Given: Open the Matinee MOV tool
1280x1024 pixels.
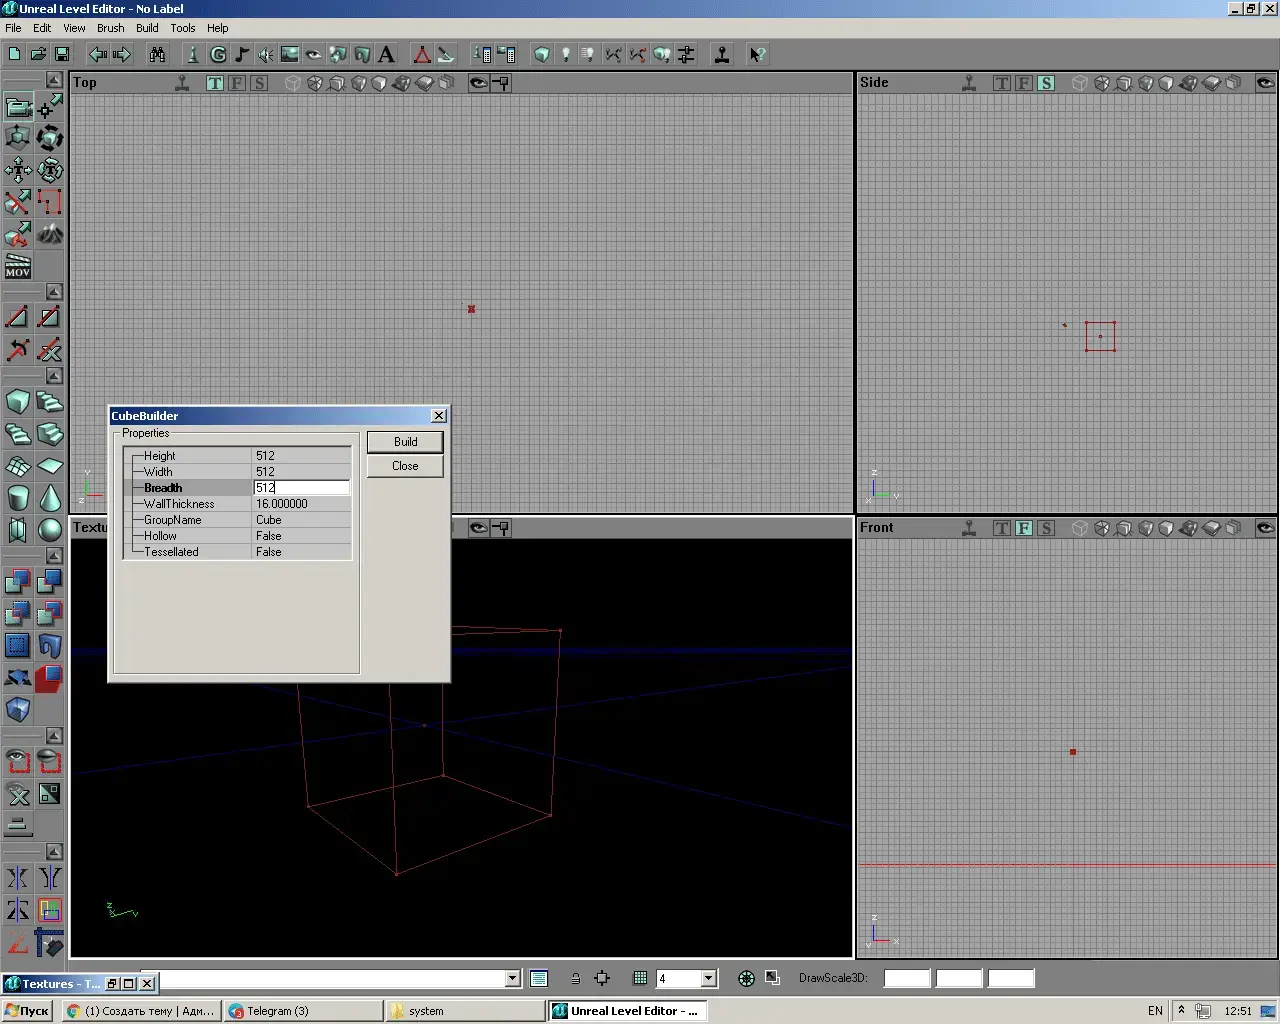Looking at the screenshot, I should (18, 266).
